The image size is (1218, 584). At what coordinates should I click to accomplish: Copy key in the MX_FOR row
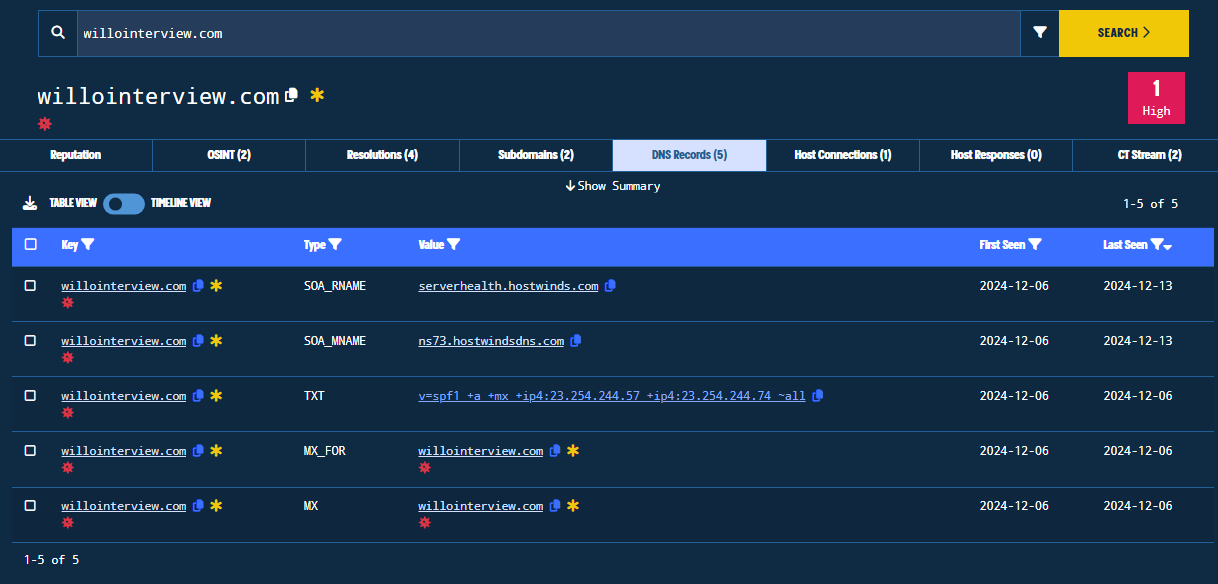tap(198, 451)
